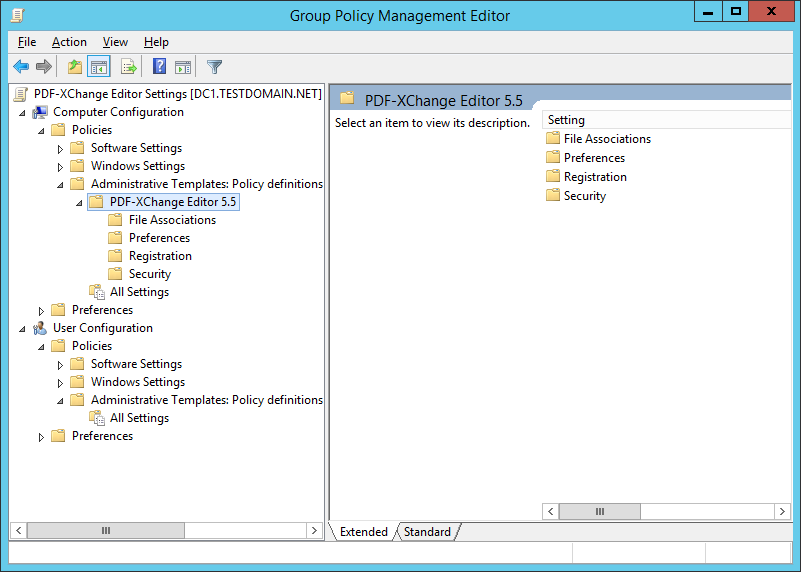Expand Software Settings under User Configuration
Viewport: 801px width, 572px height.
coord(60,365)
